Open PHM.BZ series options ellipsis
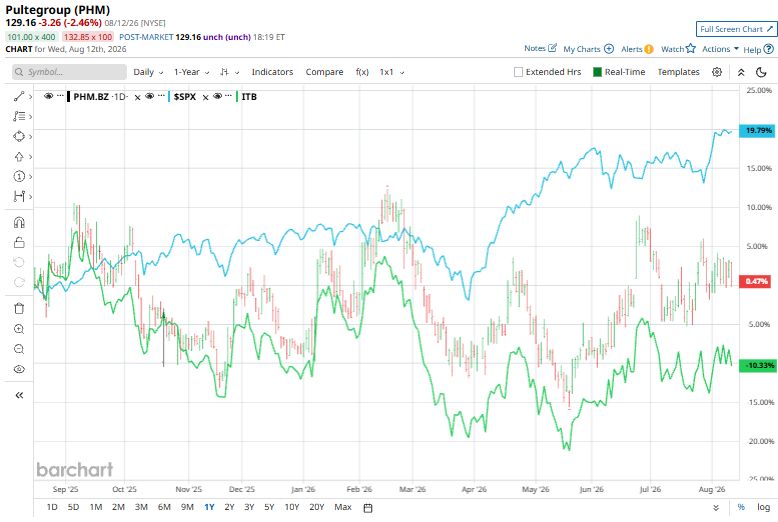The width and height of the screenshot is (778, 522). click(60, 96)
